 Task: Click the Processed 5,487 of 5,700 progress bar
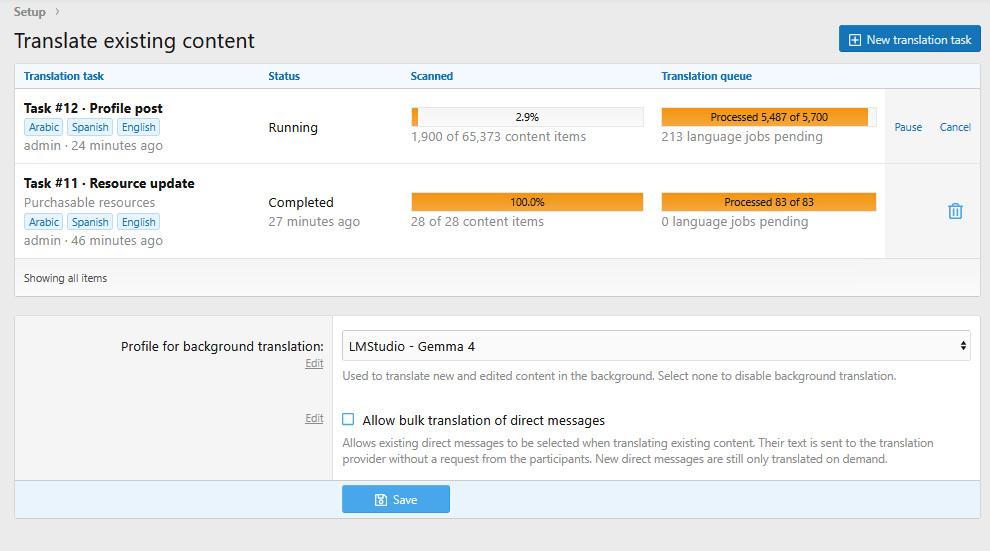coord(769,117)
